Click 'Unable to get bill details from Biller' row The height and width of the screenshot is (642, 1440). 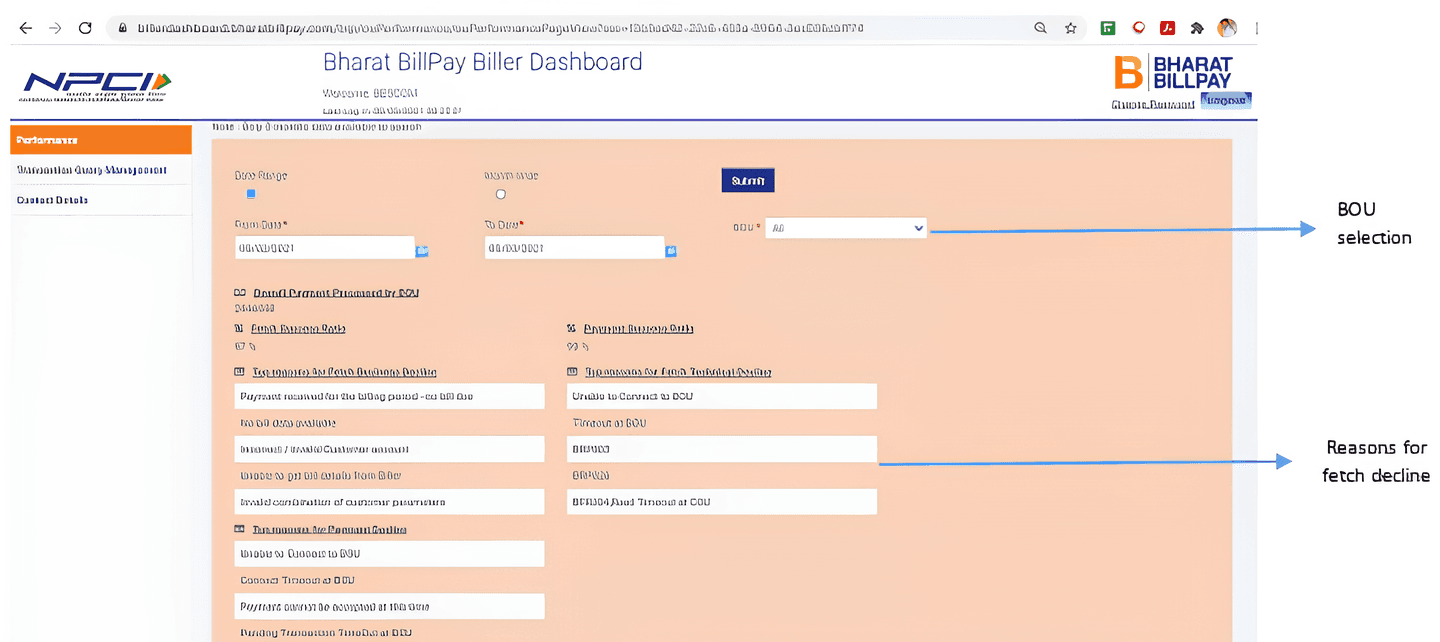(x=390, y=476)
